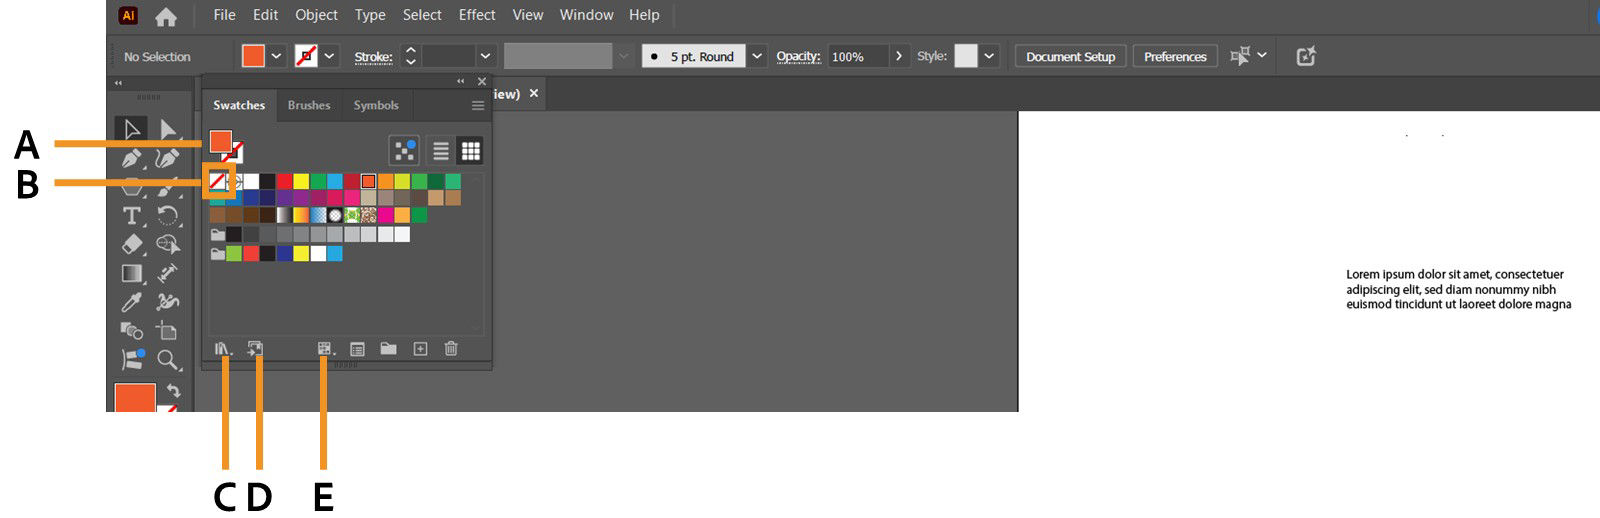Select the Direct Selection tool
The width and height of the screenshot is (1600, 518).
168,129
